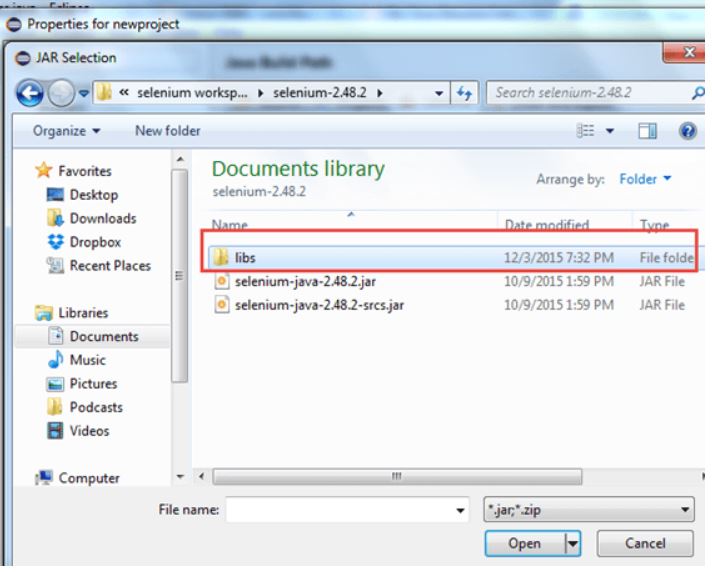Click the Music note icon
This screenshot has height=572, width=712.
pos(55,360)
